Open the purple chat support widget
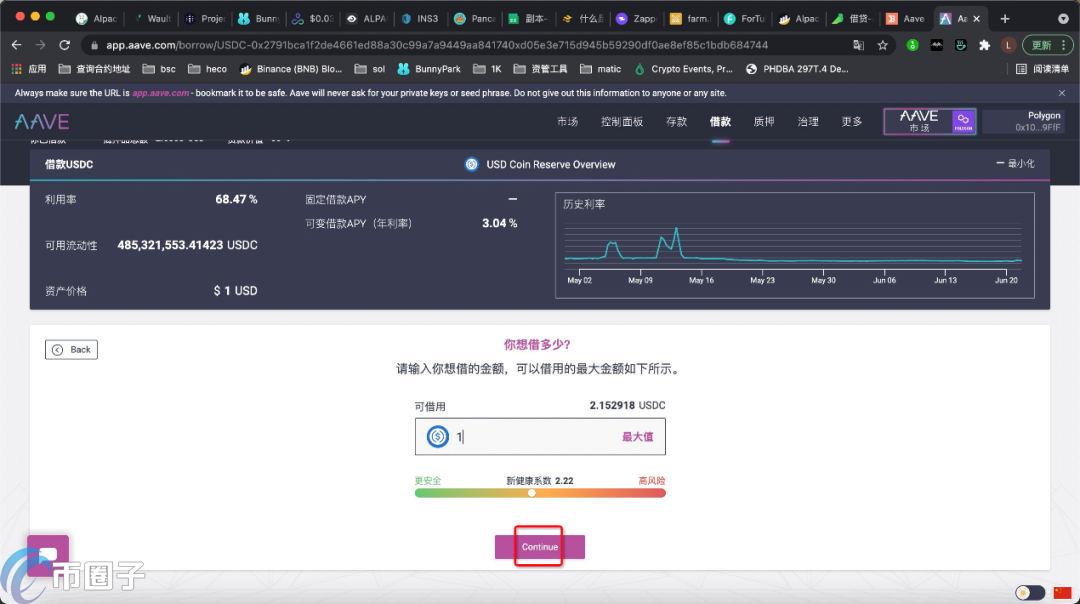1080x604 pixels. (x=48, y=554)
